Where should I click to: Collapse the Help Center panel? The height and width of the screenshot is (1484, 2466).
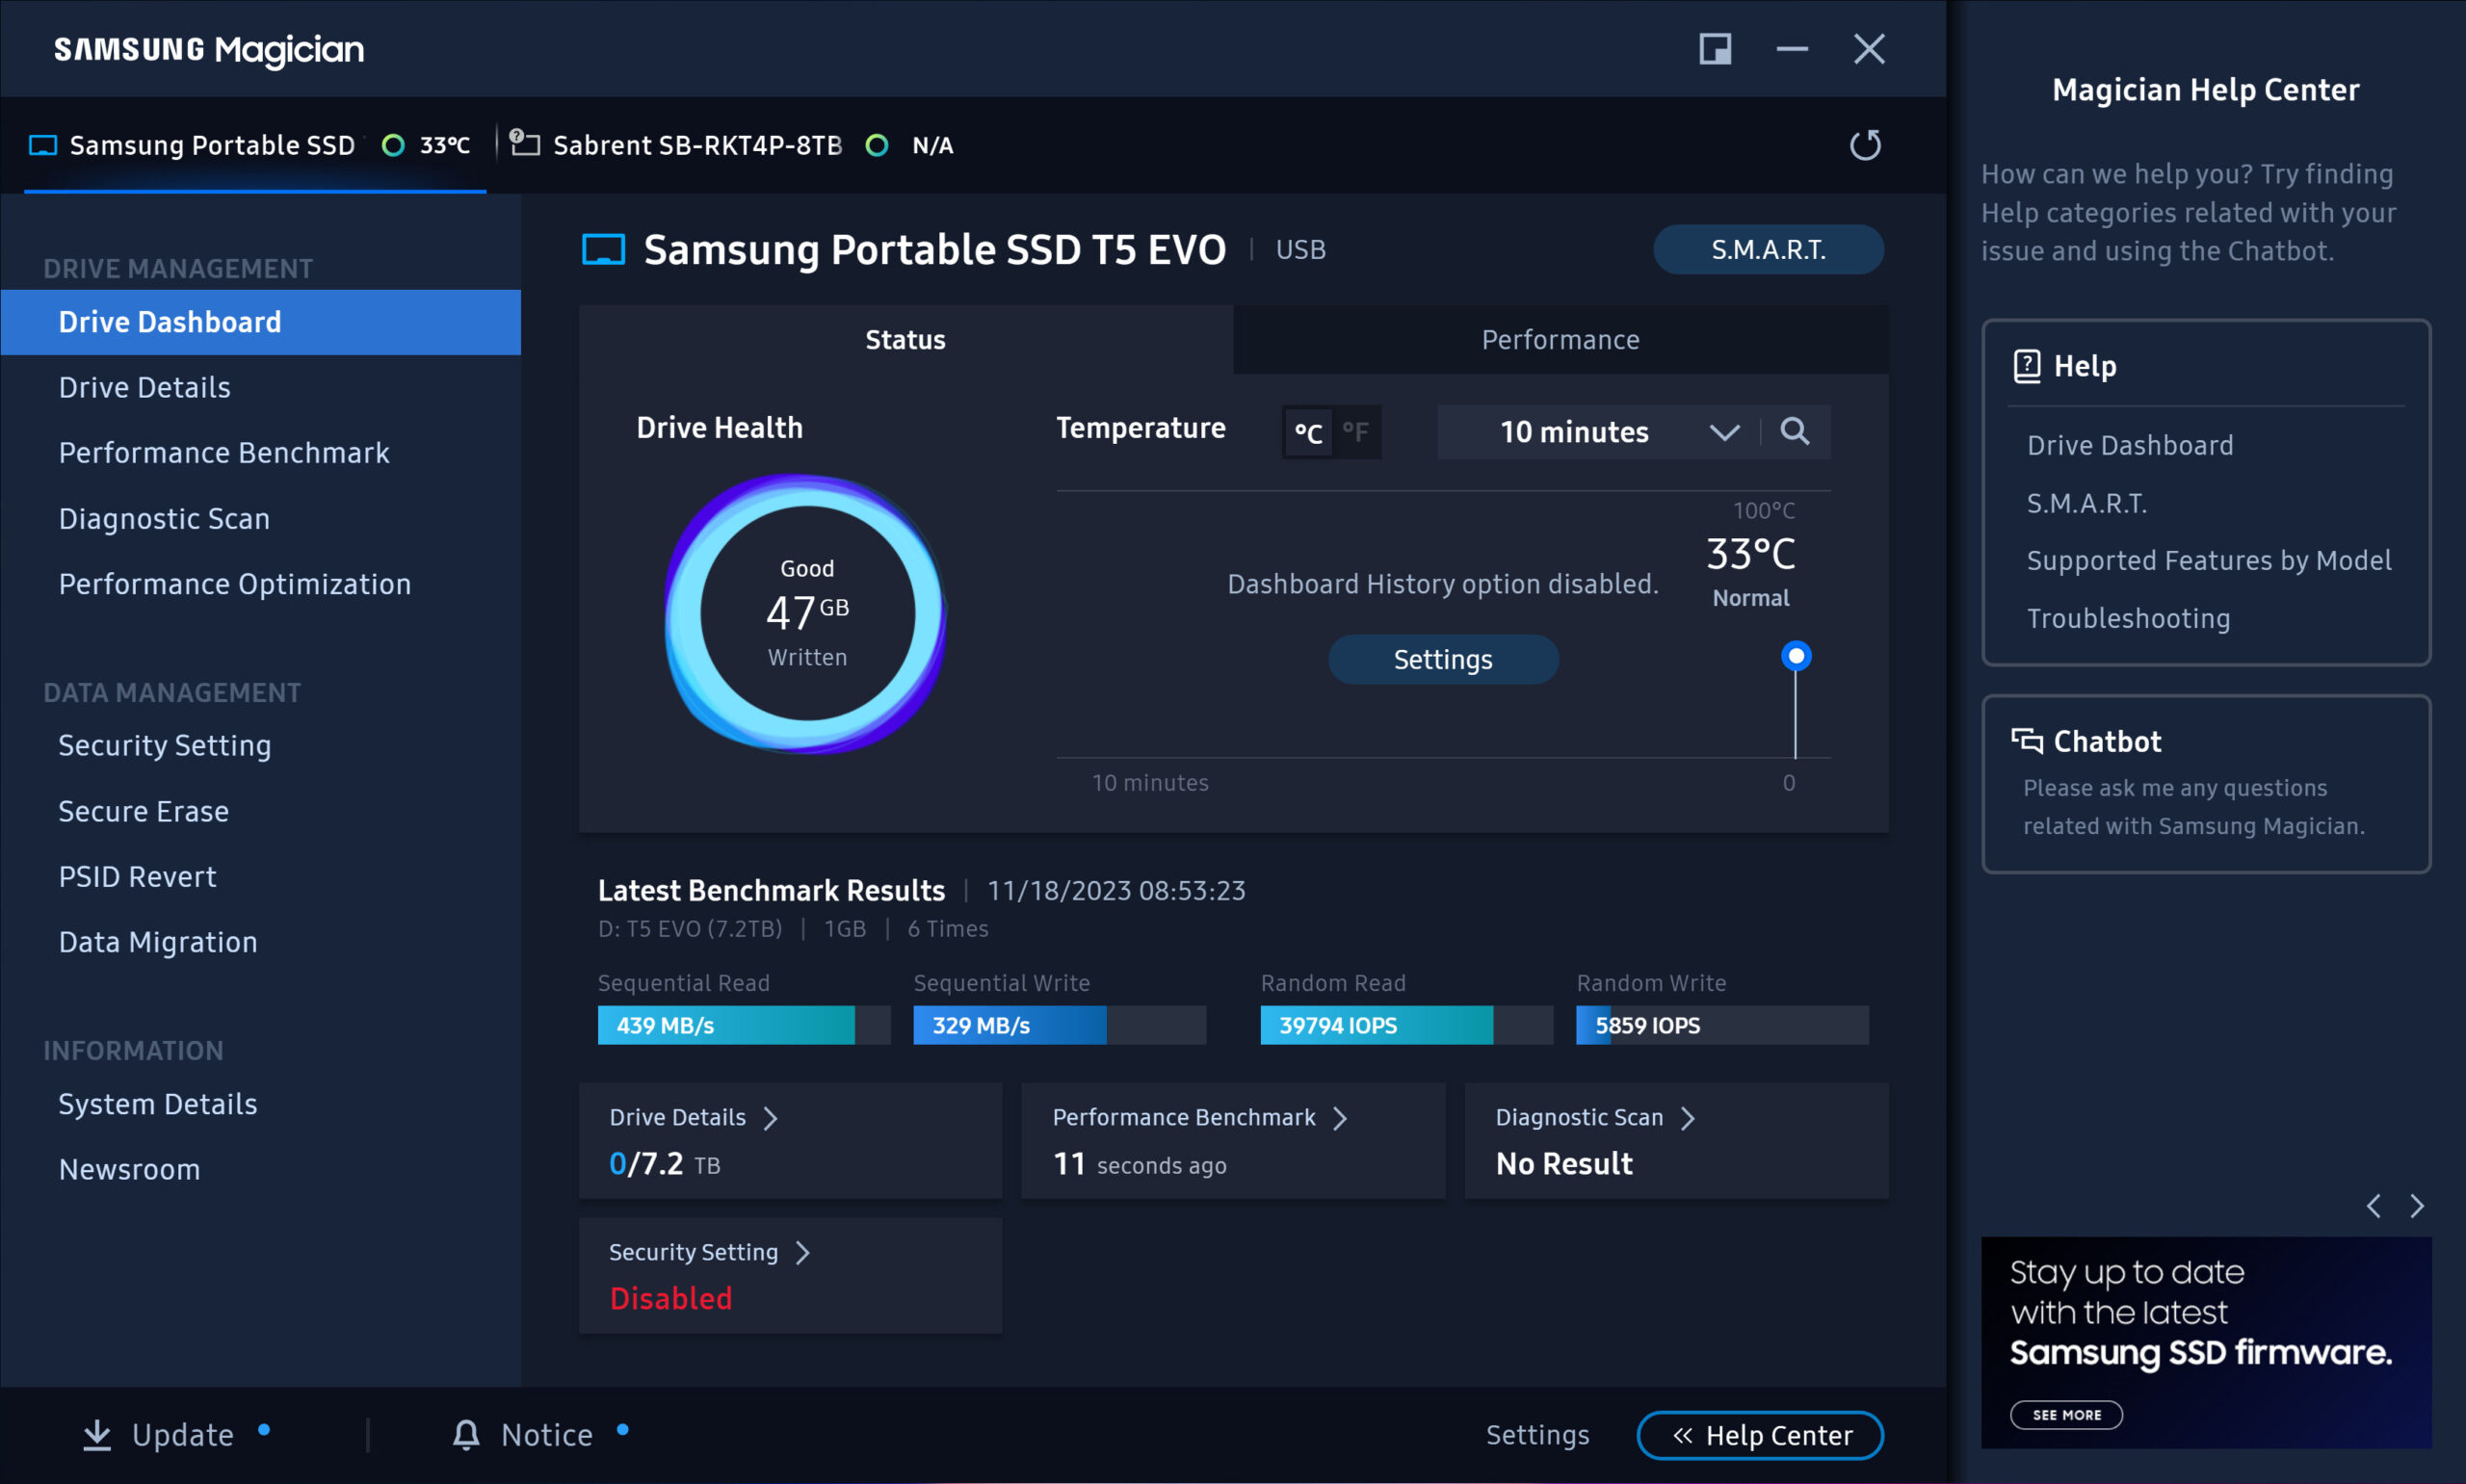tap(1760, 1435)
